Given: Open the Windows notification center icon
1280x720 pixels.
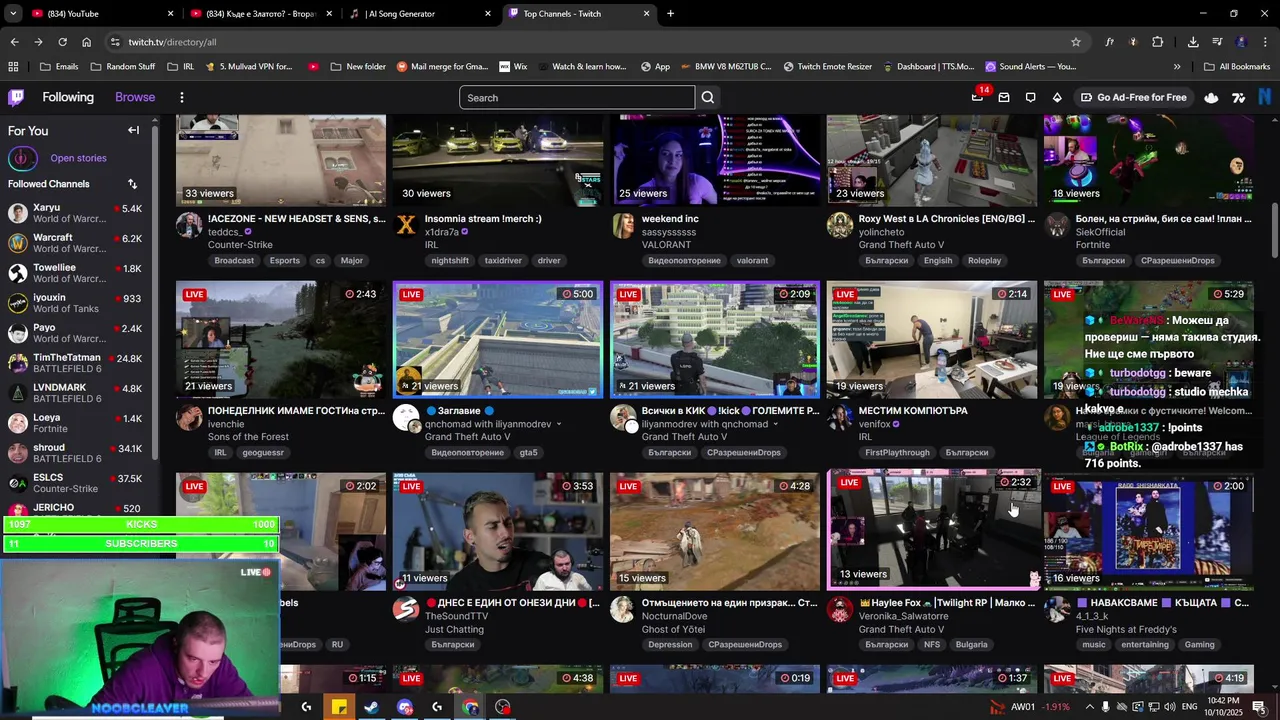Looking at the screenshot, I should pyautogui.click(x=1259, y=707).
